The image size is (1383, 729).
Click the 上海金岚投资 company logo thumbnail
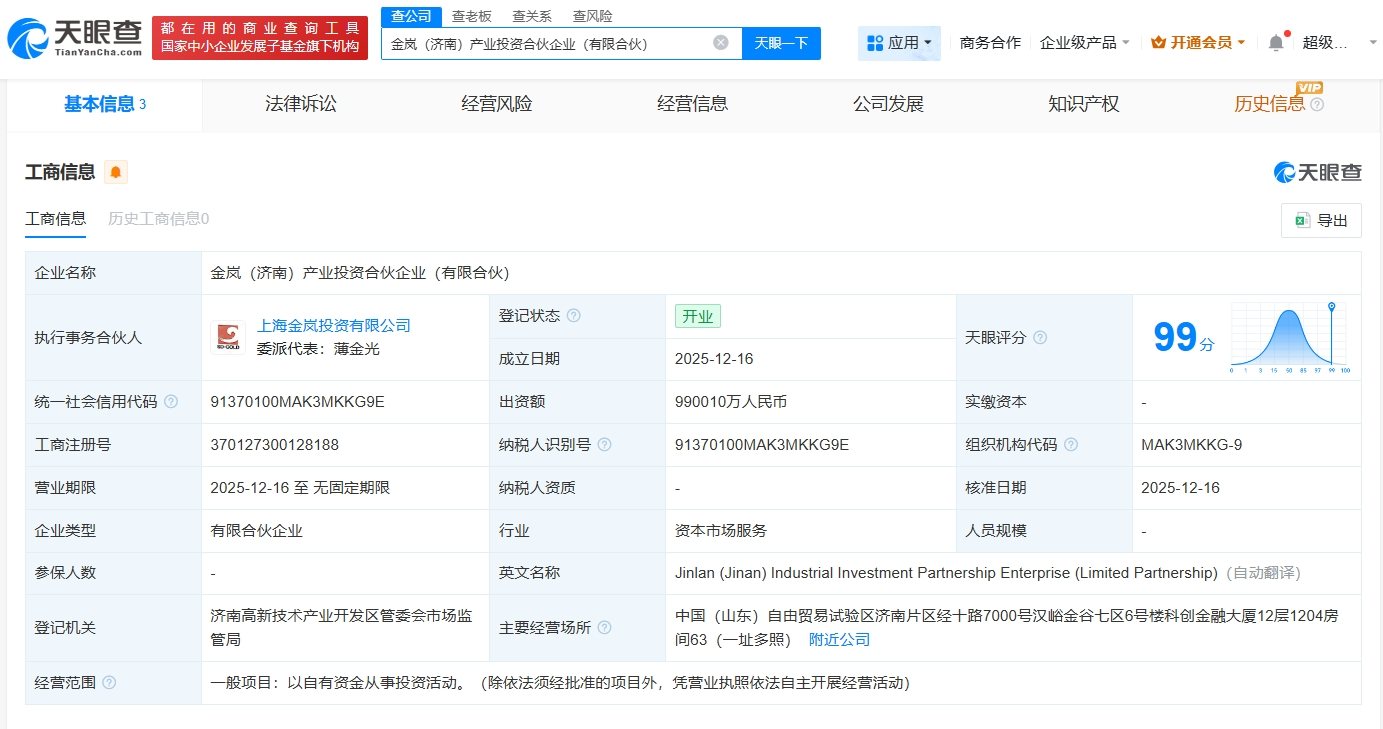228,337
